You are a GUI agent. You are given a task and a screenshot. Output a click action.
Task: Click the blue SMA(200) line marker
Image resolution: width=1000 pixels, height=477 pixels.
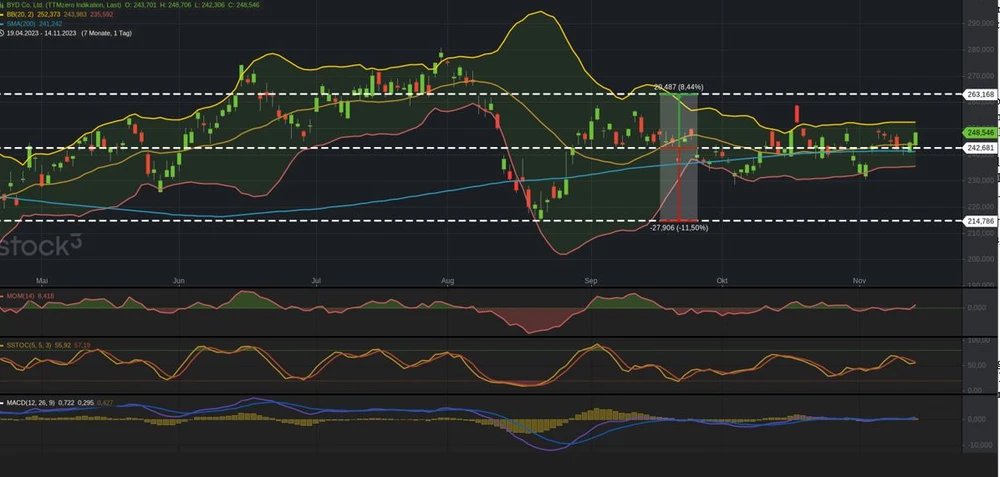point(4,24)
